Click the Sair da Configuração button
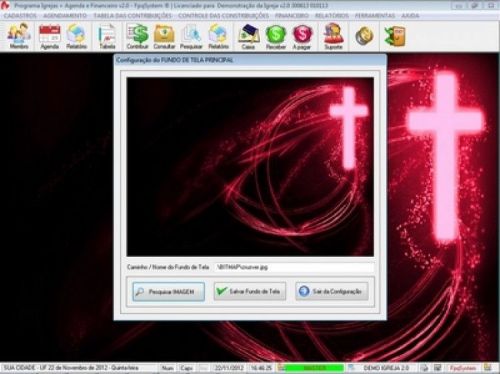This screenshot has width=500, height=374. coord(332,291)
